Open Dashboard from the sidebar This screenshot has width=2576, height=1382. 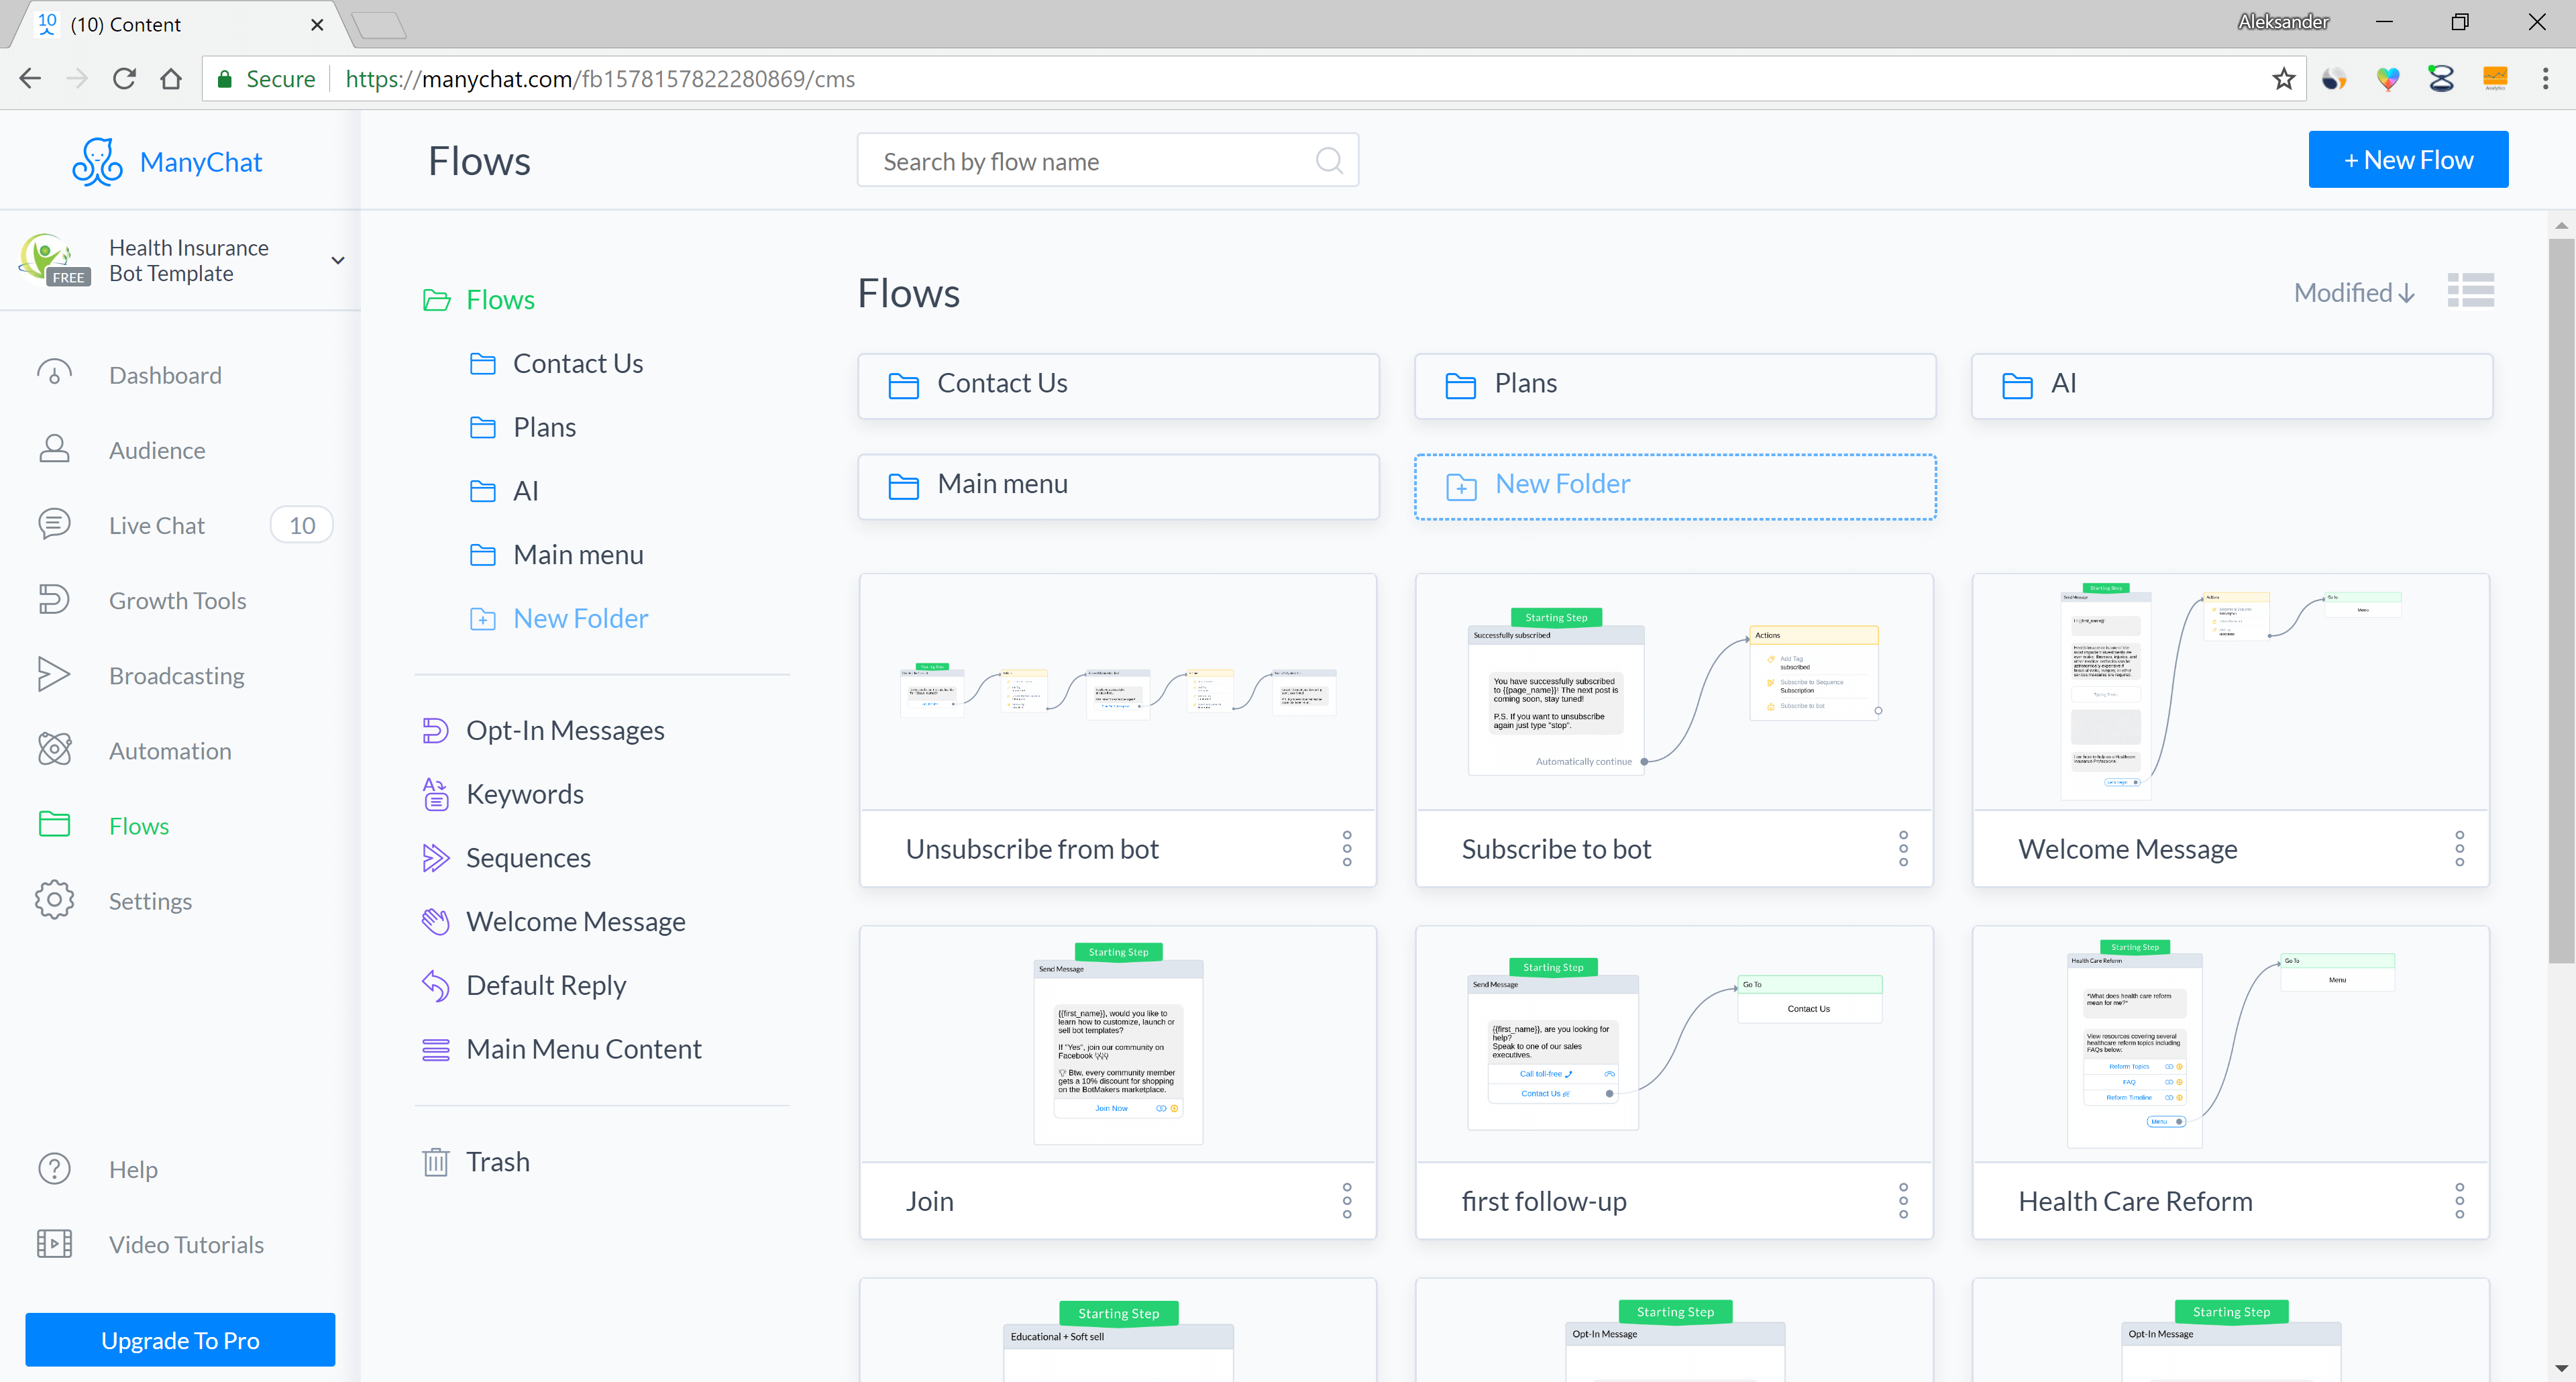[165, 375]
